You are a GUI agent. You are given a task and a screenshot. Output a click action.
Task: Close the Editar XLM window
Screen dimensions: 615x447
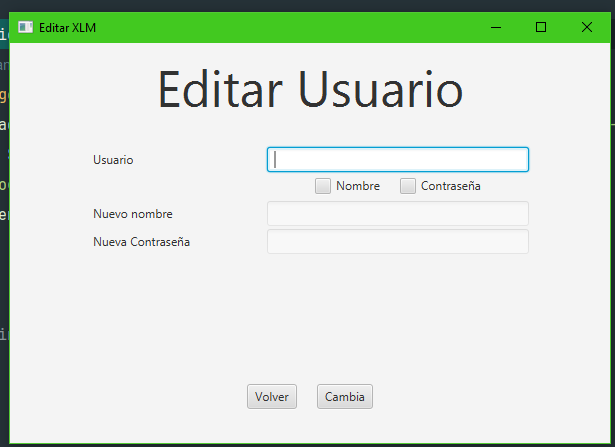(587, 27)
